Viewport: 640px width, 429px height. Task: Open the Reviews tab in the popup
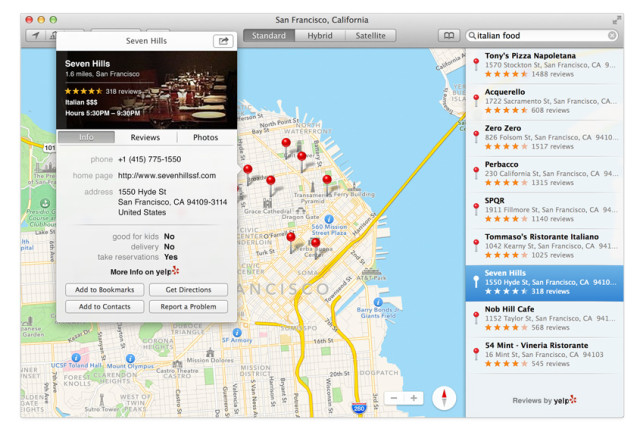coord(145,137)
